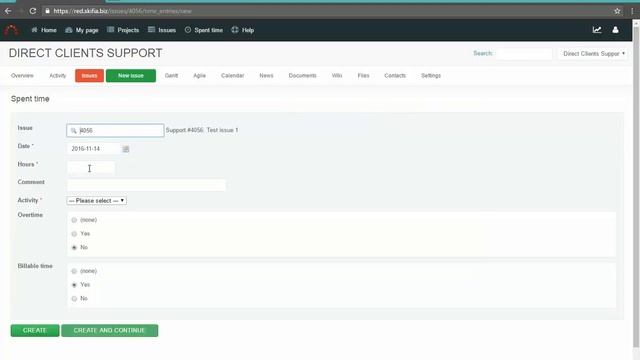The height and width of the screenshot is (360, 640).
Task: Bookmark this page with the star icon
Action: [617, 11]
